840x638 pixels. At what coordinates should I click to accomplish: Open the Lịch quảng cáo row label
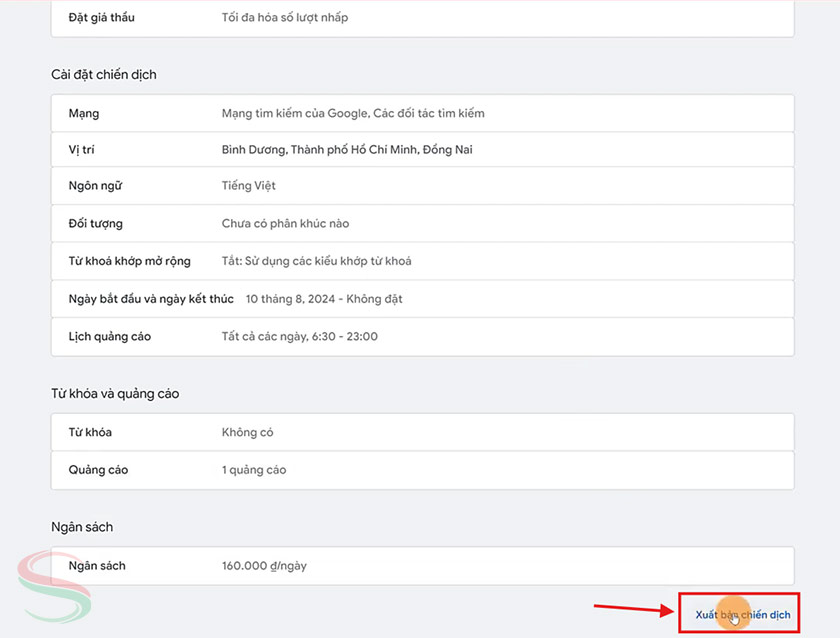[109, 337]
